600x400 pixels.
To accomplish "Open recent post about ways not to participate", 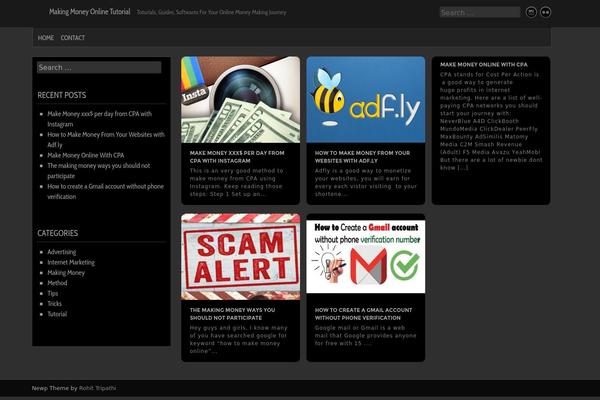I will click(x=99, y=171).
